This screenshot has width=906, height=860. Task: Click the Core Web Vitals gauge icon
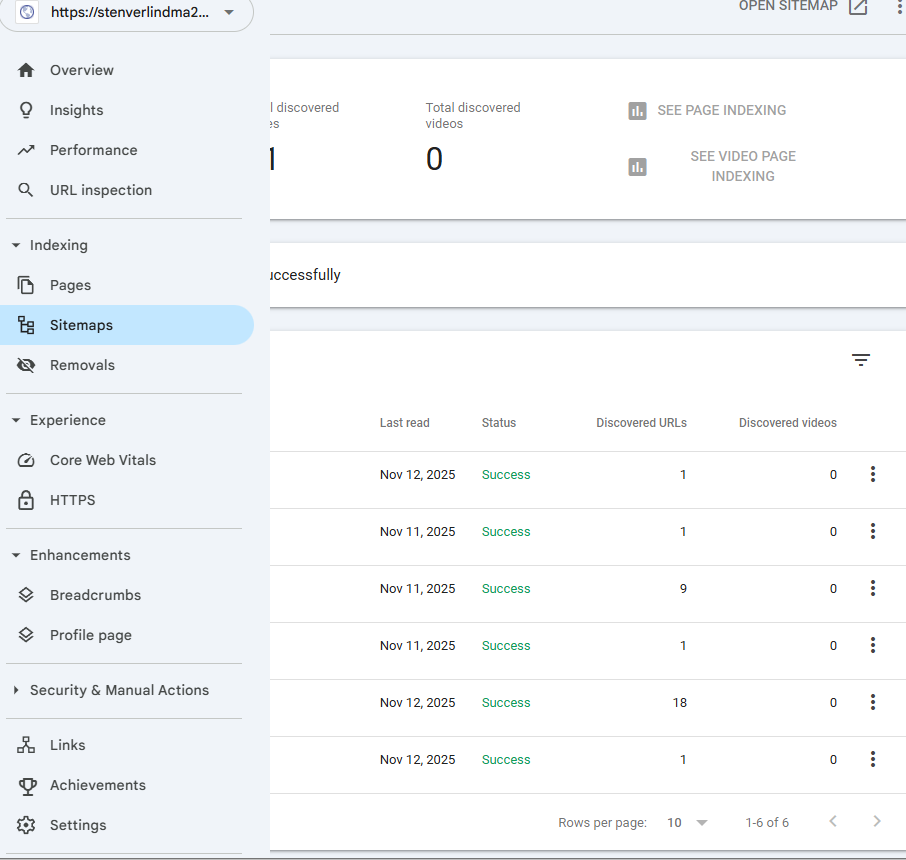tap(27, 460)
